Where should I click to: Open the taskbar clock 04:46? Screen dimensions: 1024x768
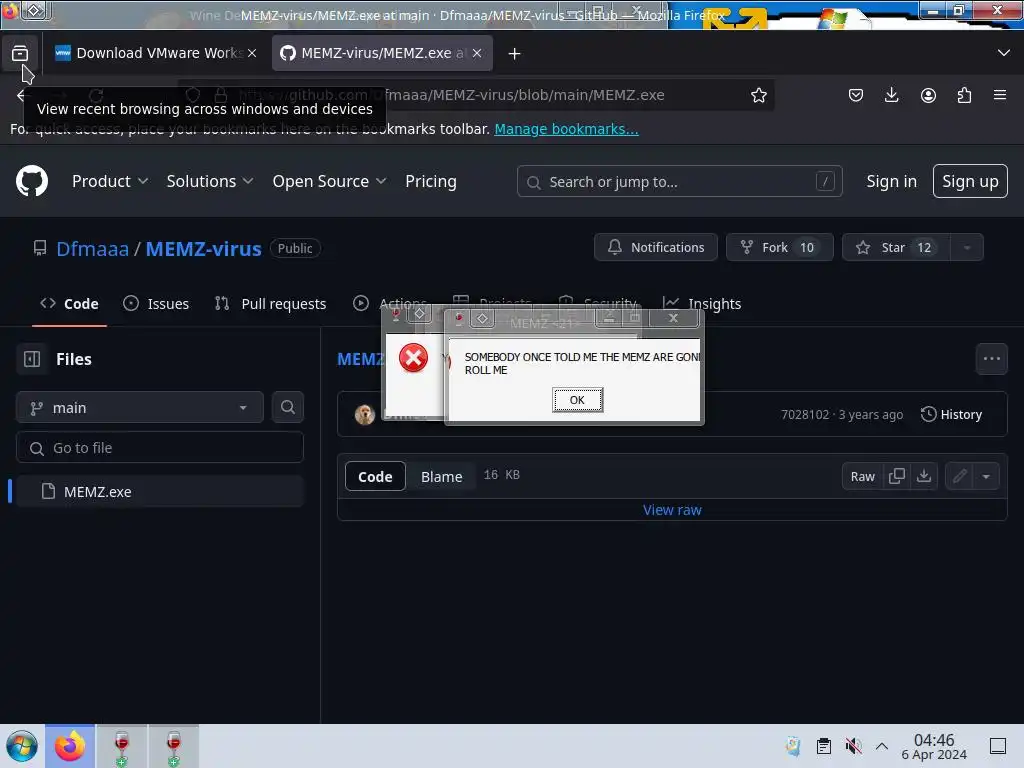(934, 746)
